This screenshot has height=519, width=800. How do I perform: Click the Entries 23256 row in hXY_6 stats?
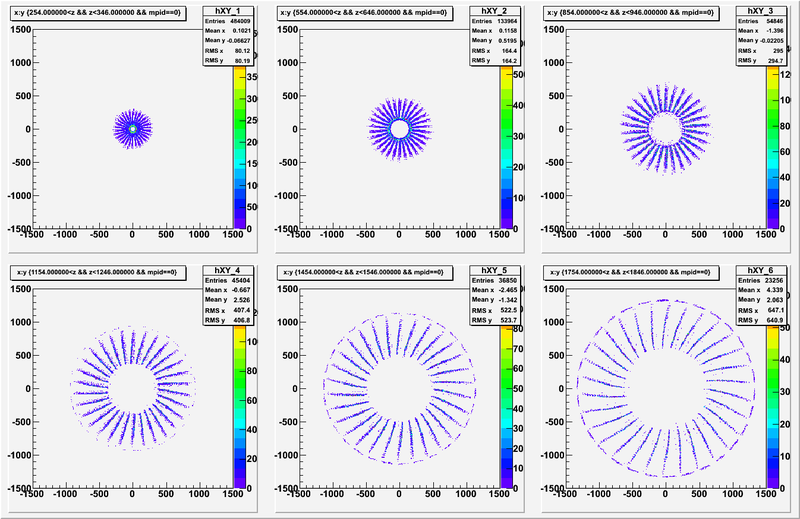[x=761, y=281]
